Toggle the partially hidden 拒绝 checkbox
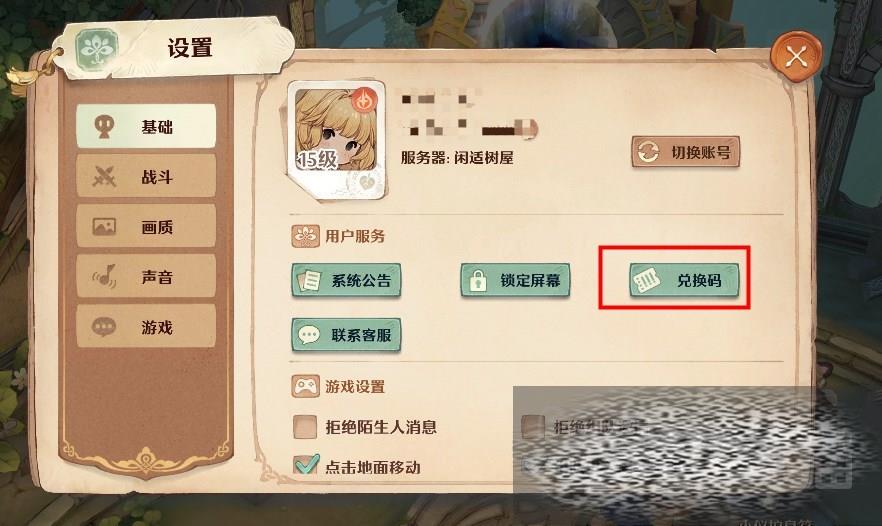The width and height of the screenshot is (882, 526). (x=533, y=427)
